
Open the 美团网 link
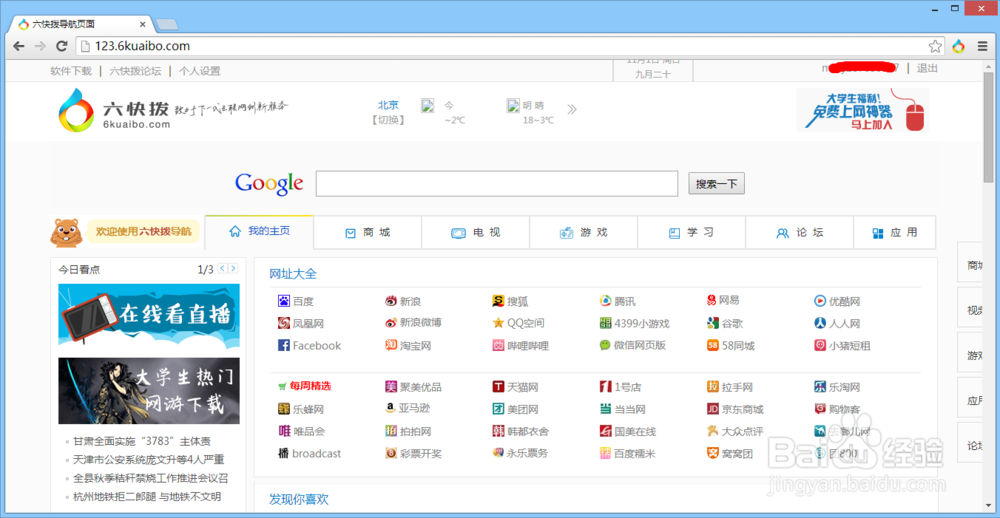pyautogui.click(x=523, y=410)
